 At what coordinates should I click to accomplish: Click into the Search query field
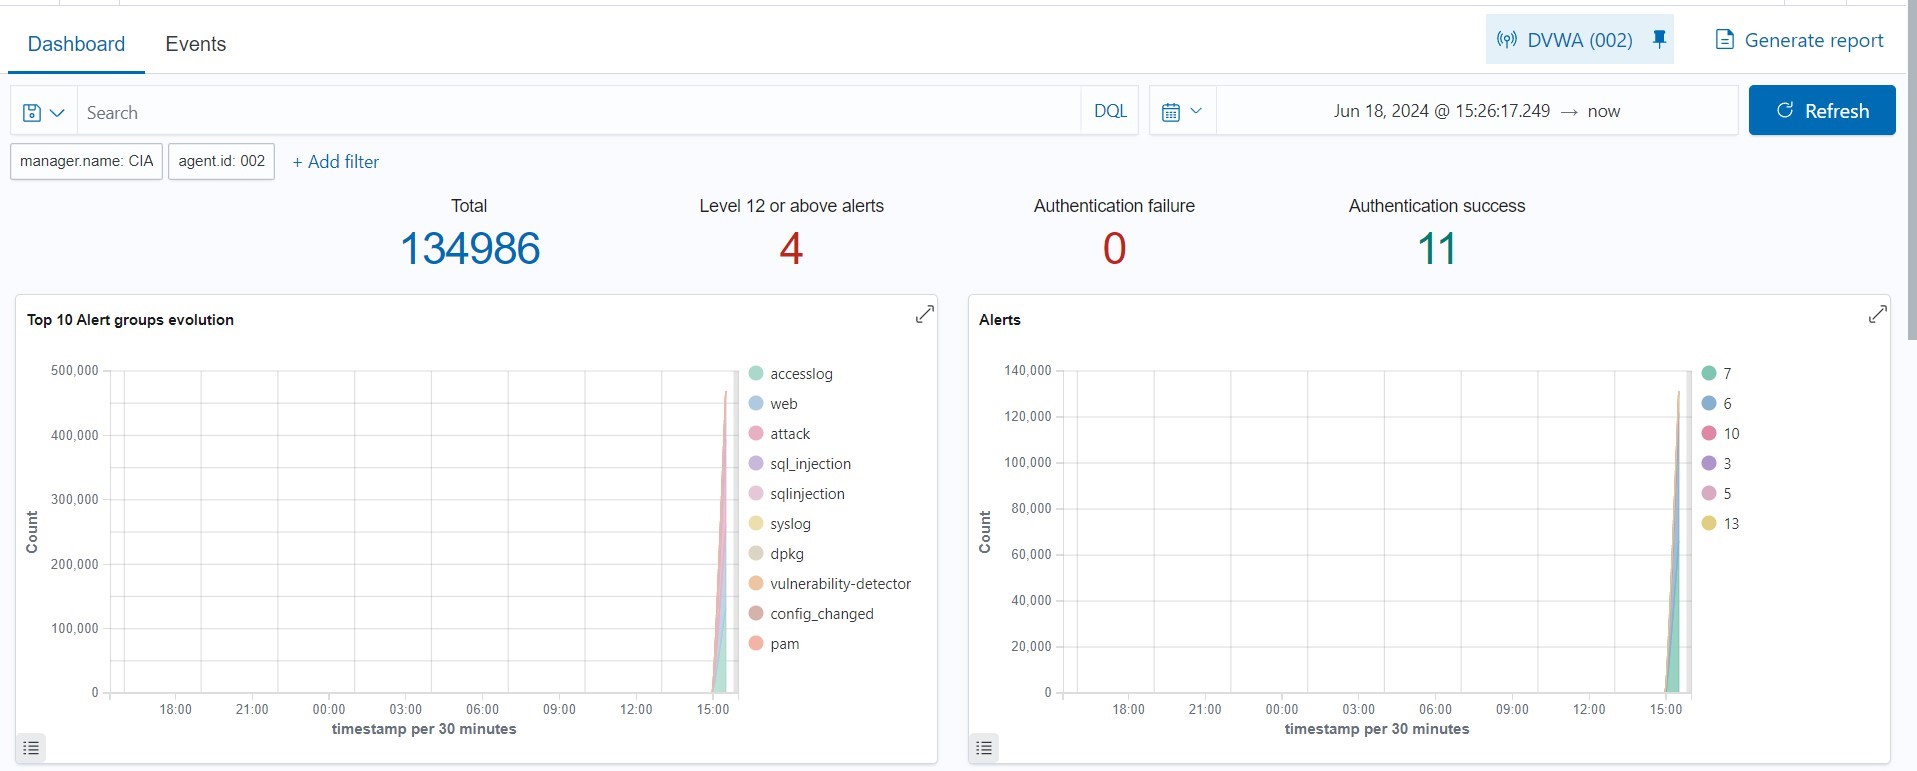click(x=578, y=112)
